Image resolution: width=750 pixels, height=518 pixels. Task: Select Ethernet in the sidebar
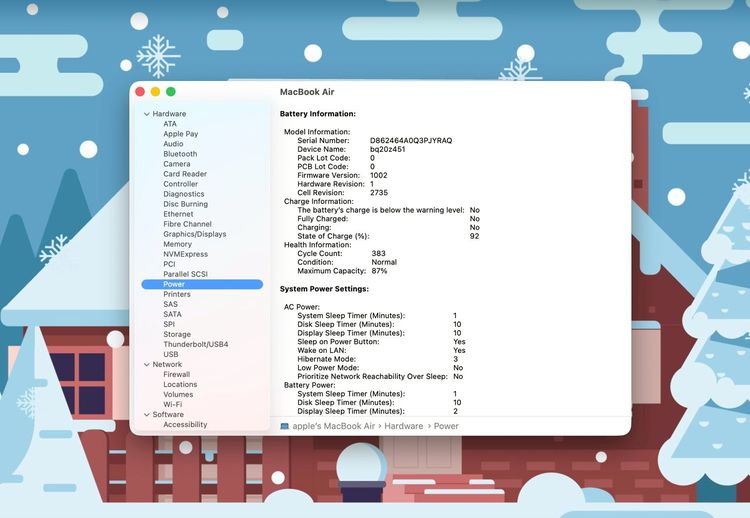tap(178, 214)
